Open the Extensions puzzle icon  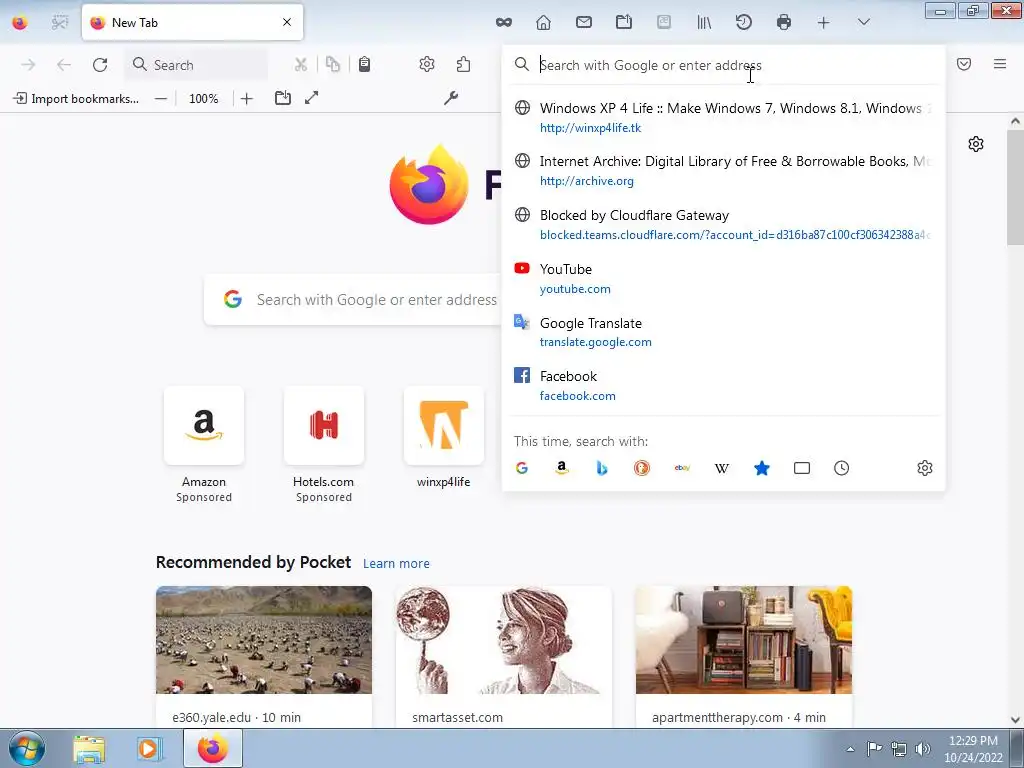(x=463, y=64)
